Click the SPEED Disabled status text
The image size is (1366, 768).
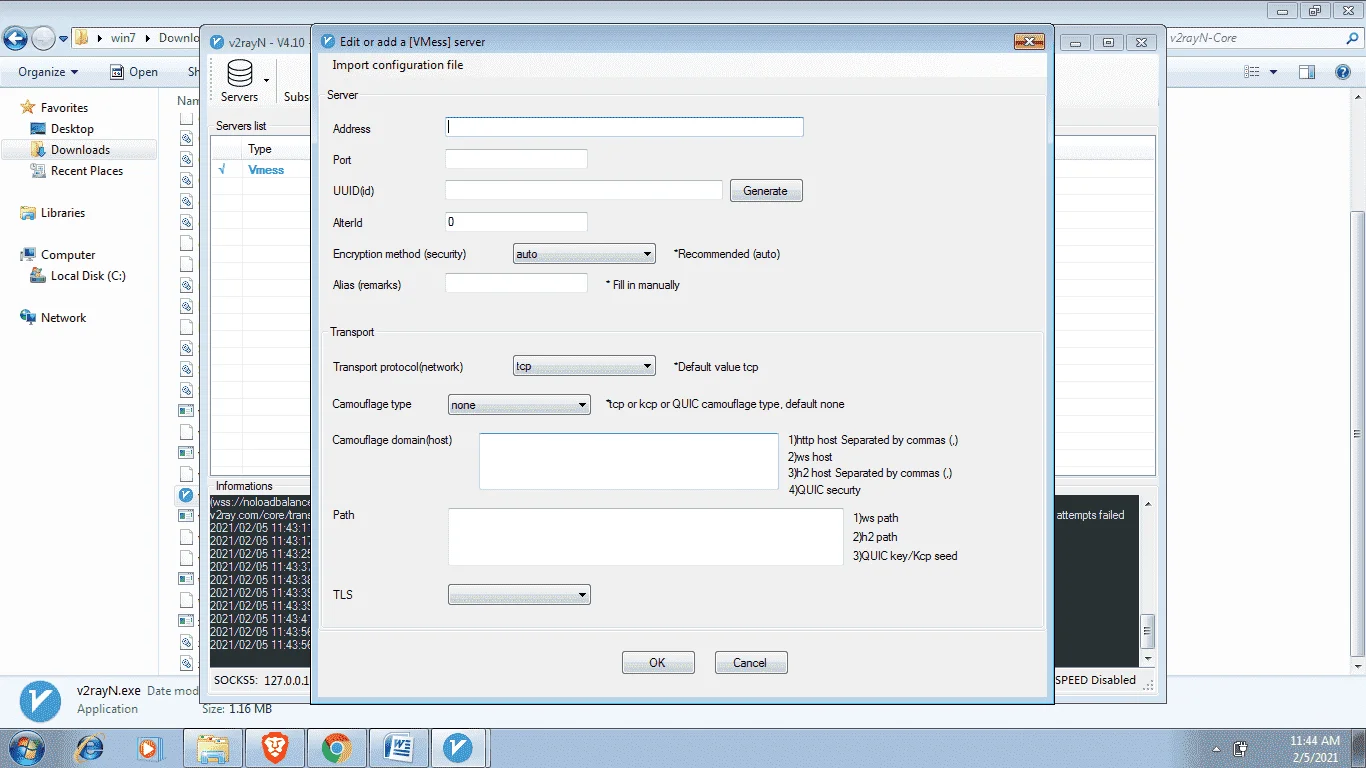(x=1096, y=680)
